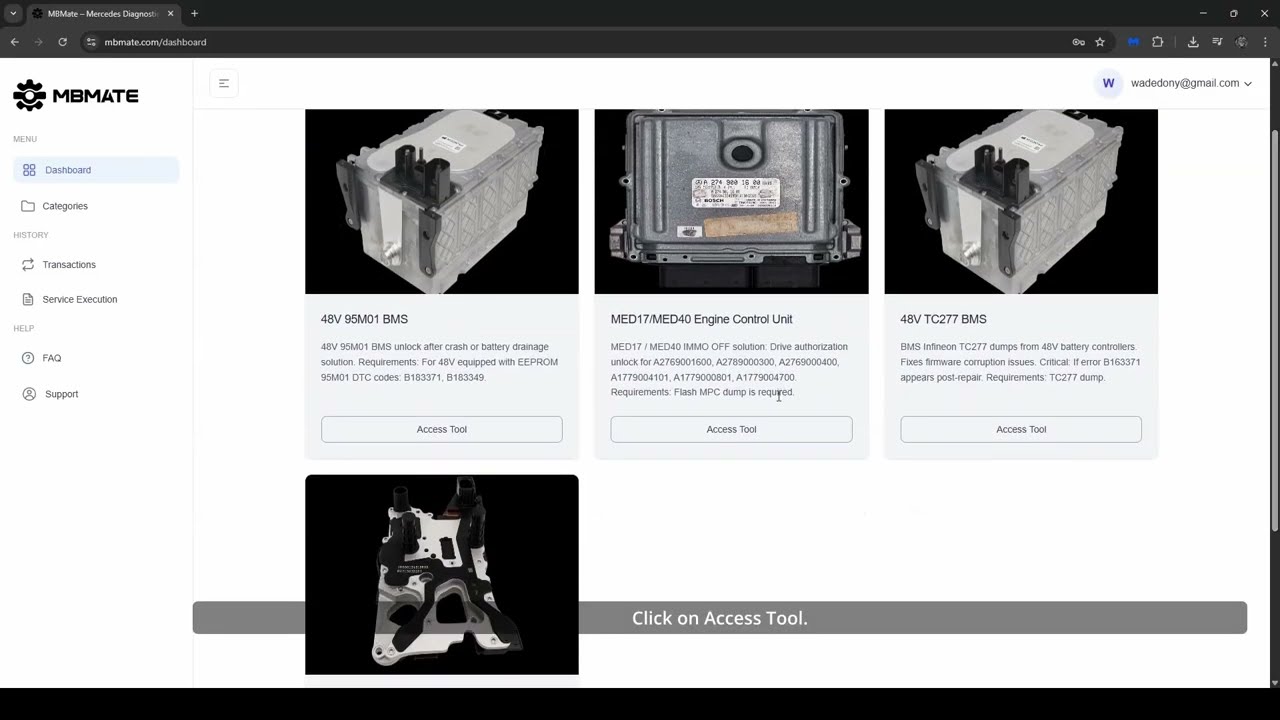Open the browser extensions puzzle icon

click(1157, 42)
